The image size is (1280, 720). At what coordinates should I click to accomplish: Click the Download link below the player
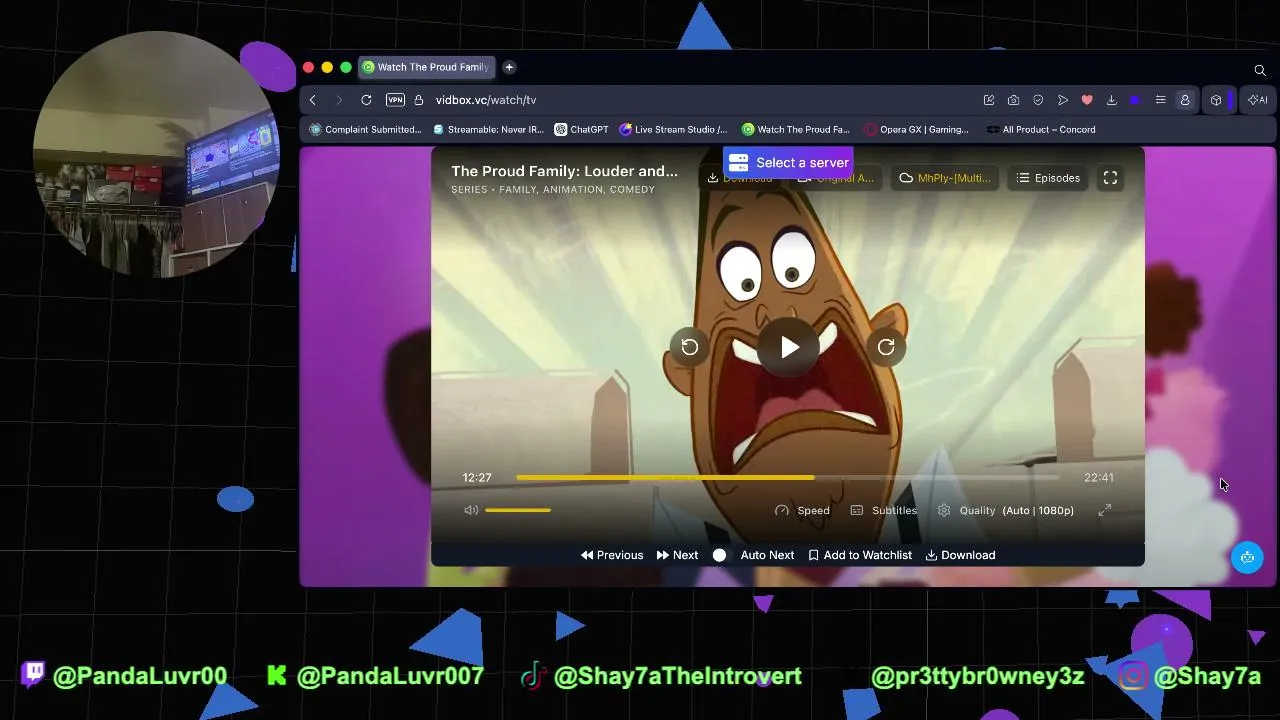click(960, 555)
